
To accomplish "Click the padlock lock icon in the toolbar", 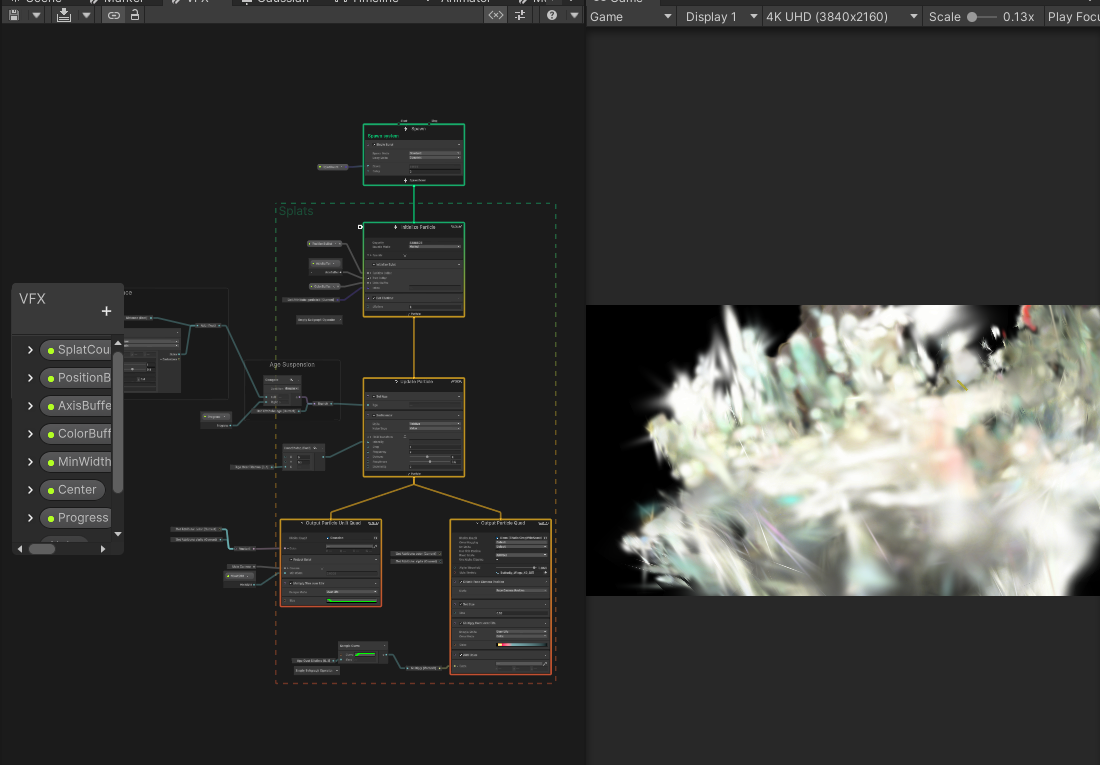I will (135, 16).
